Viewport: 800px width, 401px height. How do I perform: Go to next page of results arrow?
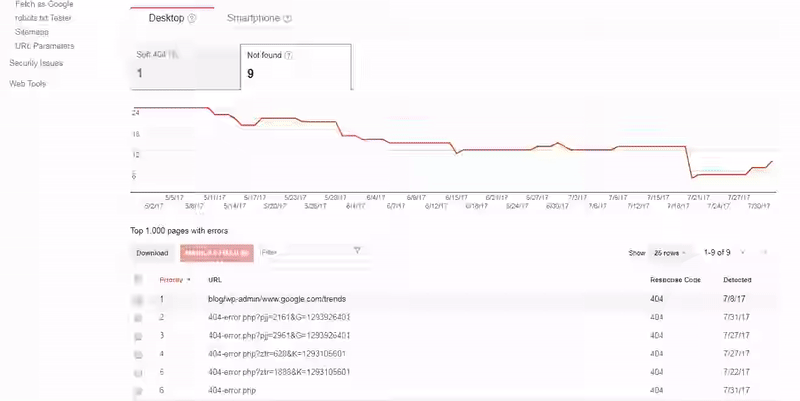tap(765, 253)
